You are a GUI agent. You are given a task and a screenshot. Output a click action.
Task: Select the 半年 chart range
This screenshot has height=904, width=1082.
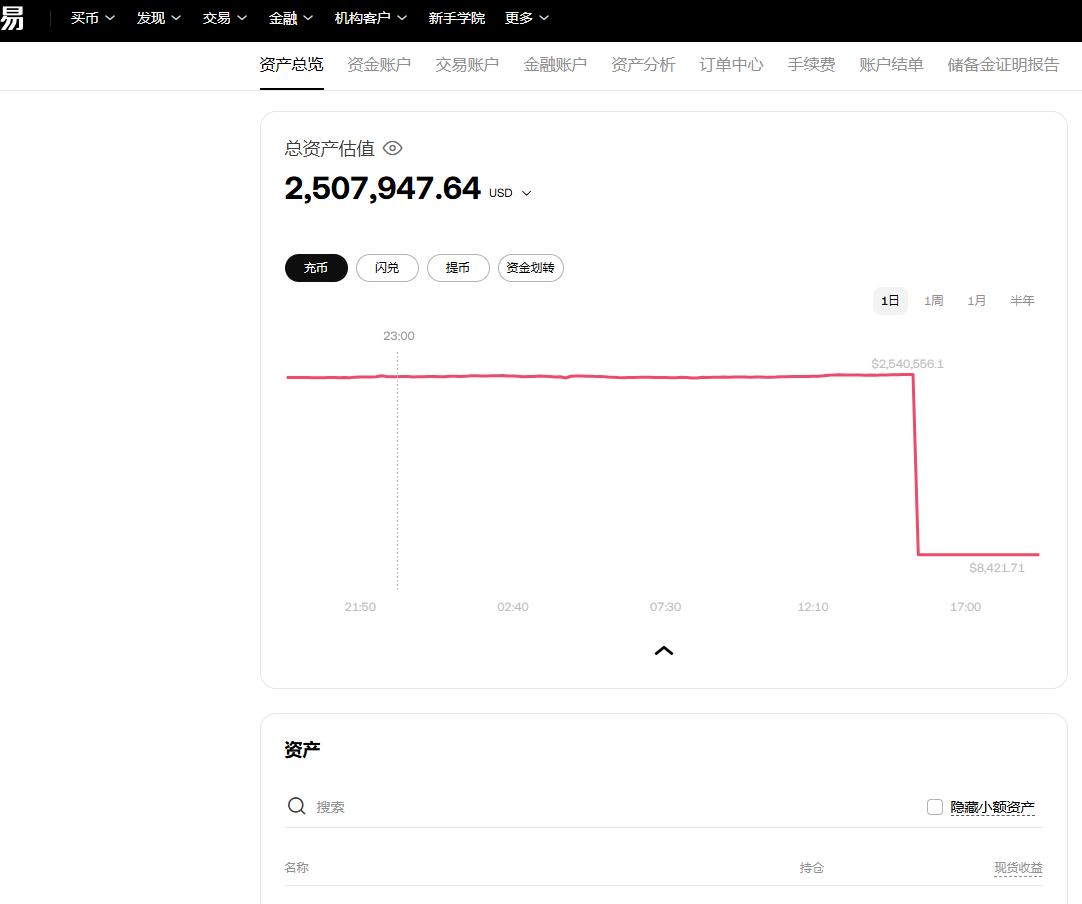(1022, 301)
